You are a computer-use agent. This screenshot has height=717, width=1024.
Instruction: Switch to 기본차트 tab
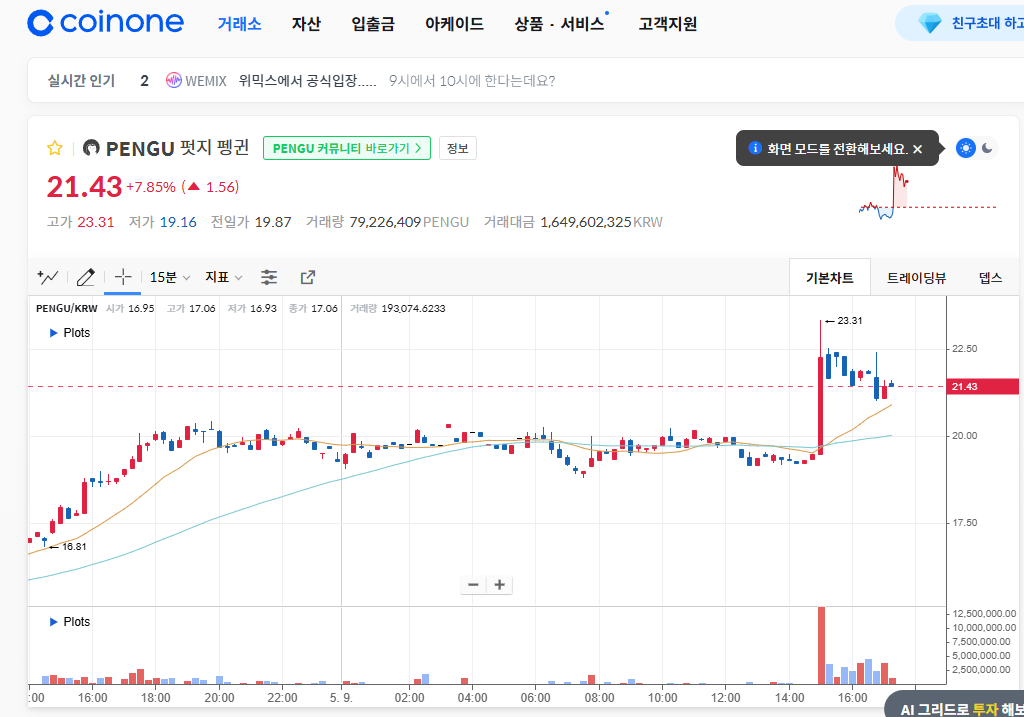click(x=829, y=278)
